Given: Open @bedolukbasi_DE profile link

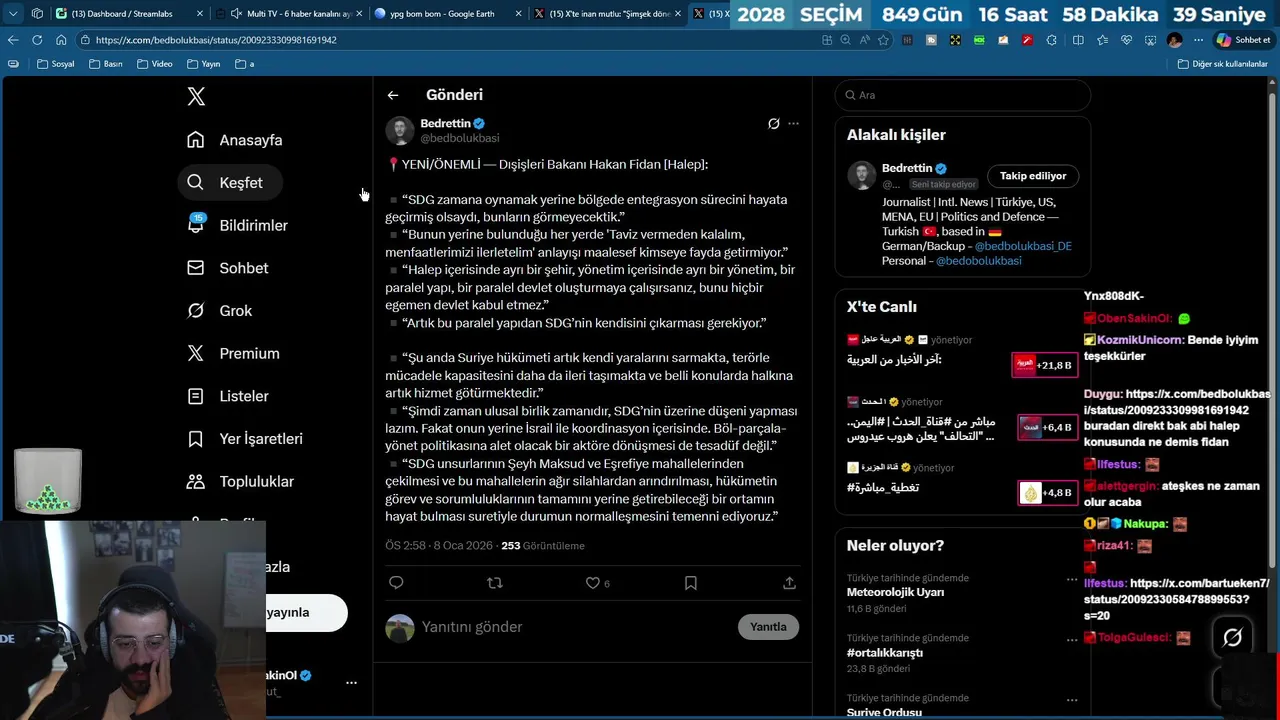Looking at the screenshot, I should coord(1023,246).
